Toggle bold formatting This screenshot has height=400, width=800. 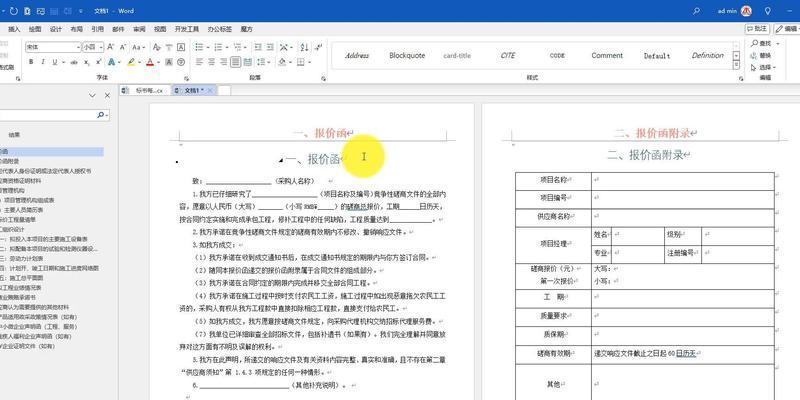tap(31, 62)
